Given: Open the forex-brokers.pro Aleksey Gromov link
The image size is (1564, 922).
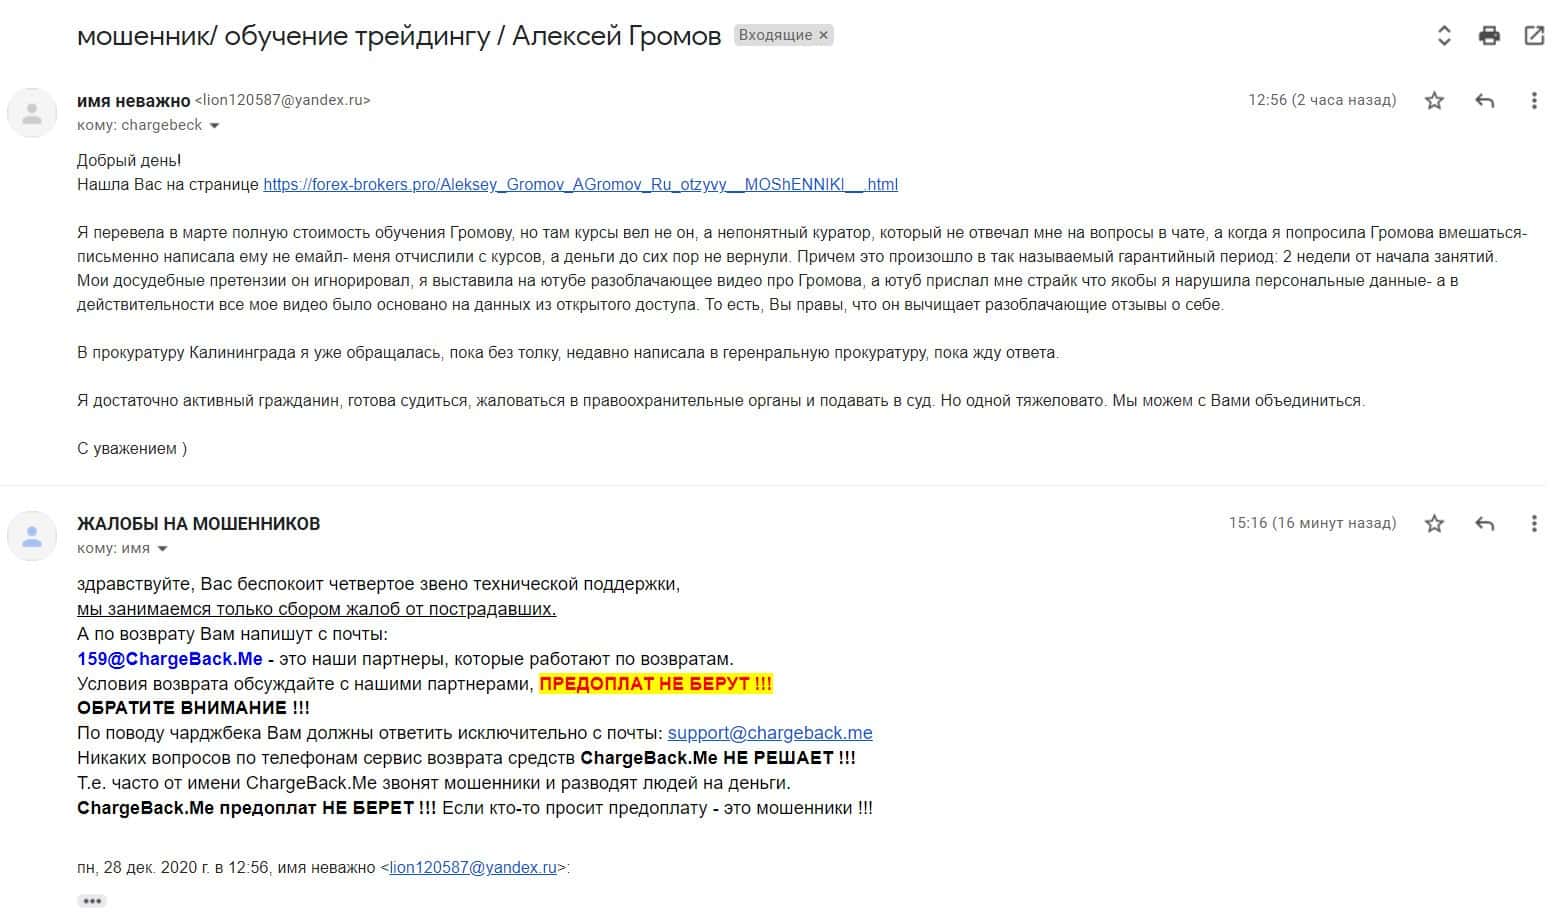Looking at the screenshot, I should click(x=580, y=185).
